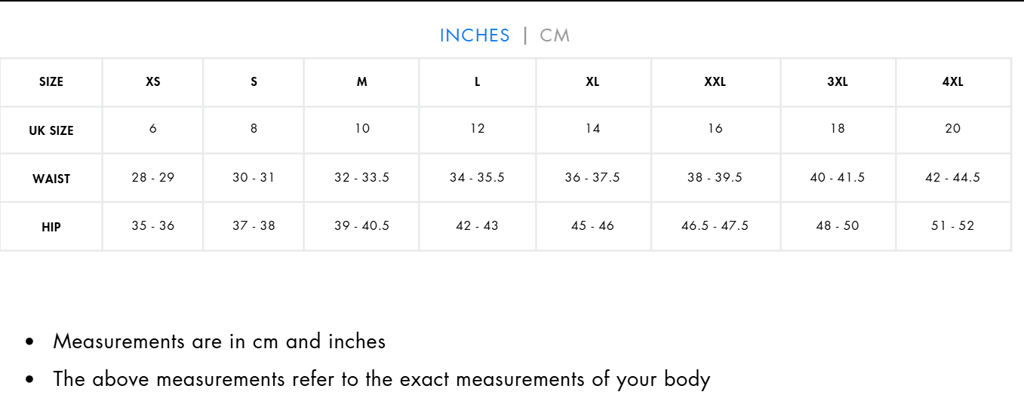Screen dimensions: 1024x401
Task: Click waist value 32 - 33.5
Action: (x=362, y=178)
